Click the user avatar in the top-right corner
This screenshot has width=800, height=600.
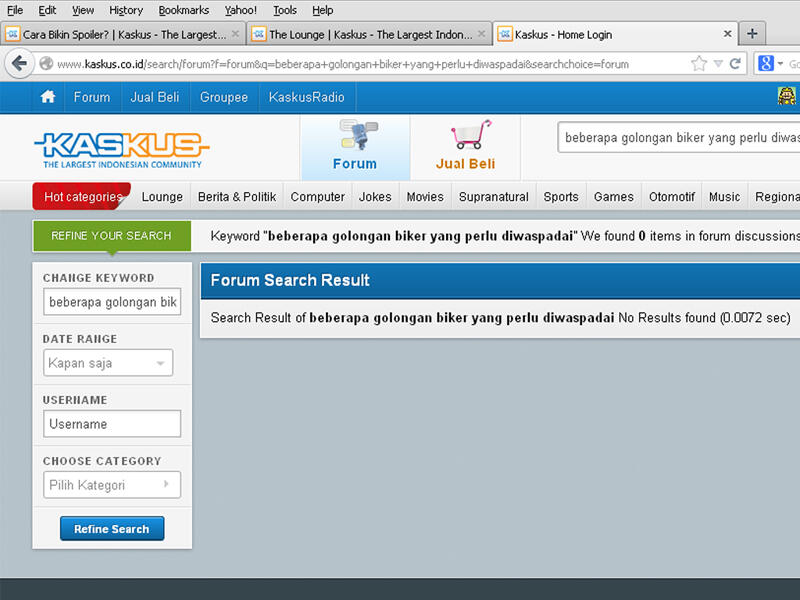788,97
